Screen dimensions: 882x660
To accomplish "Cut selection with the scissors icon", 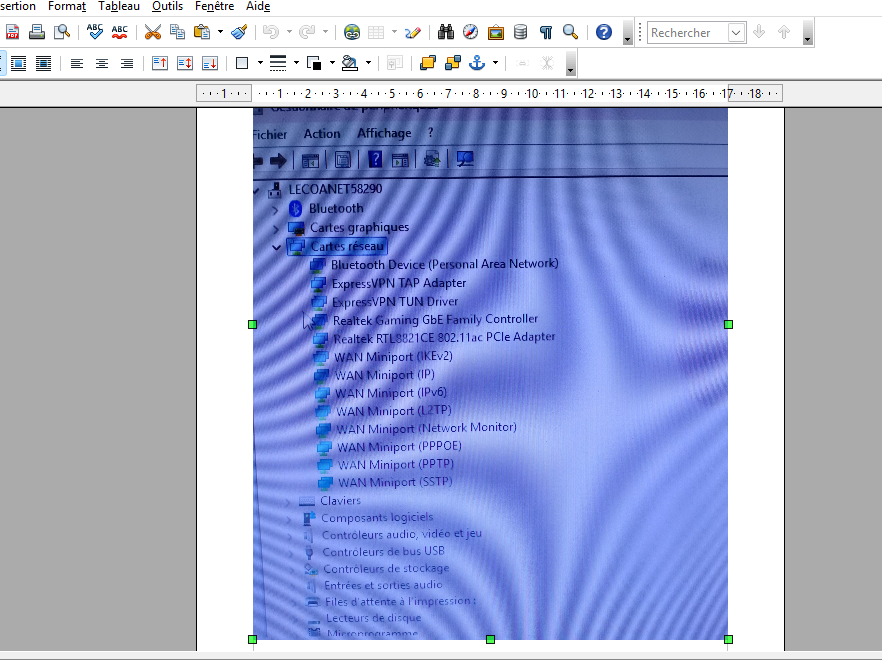I will point(152,32).
